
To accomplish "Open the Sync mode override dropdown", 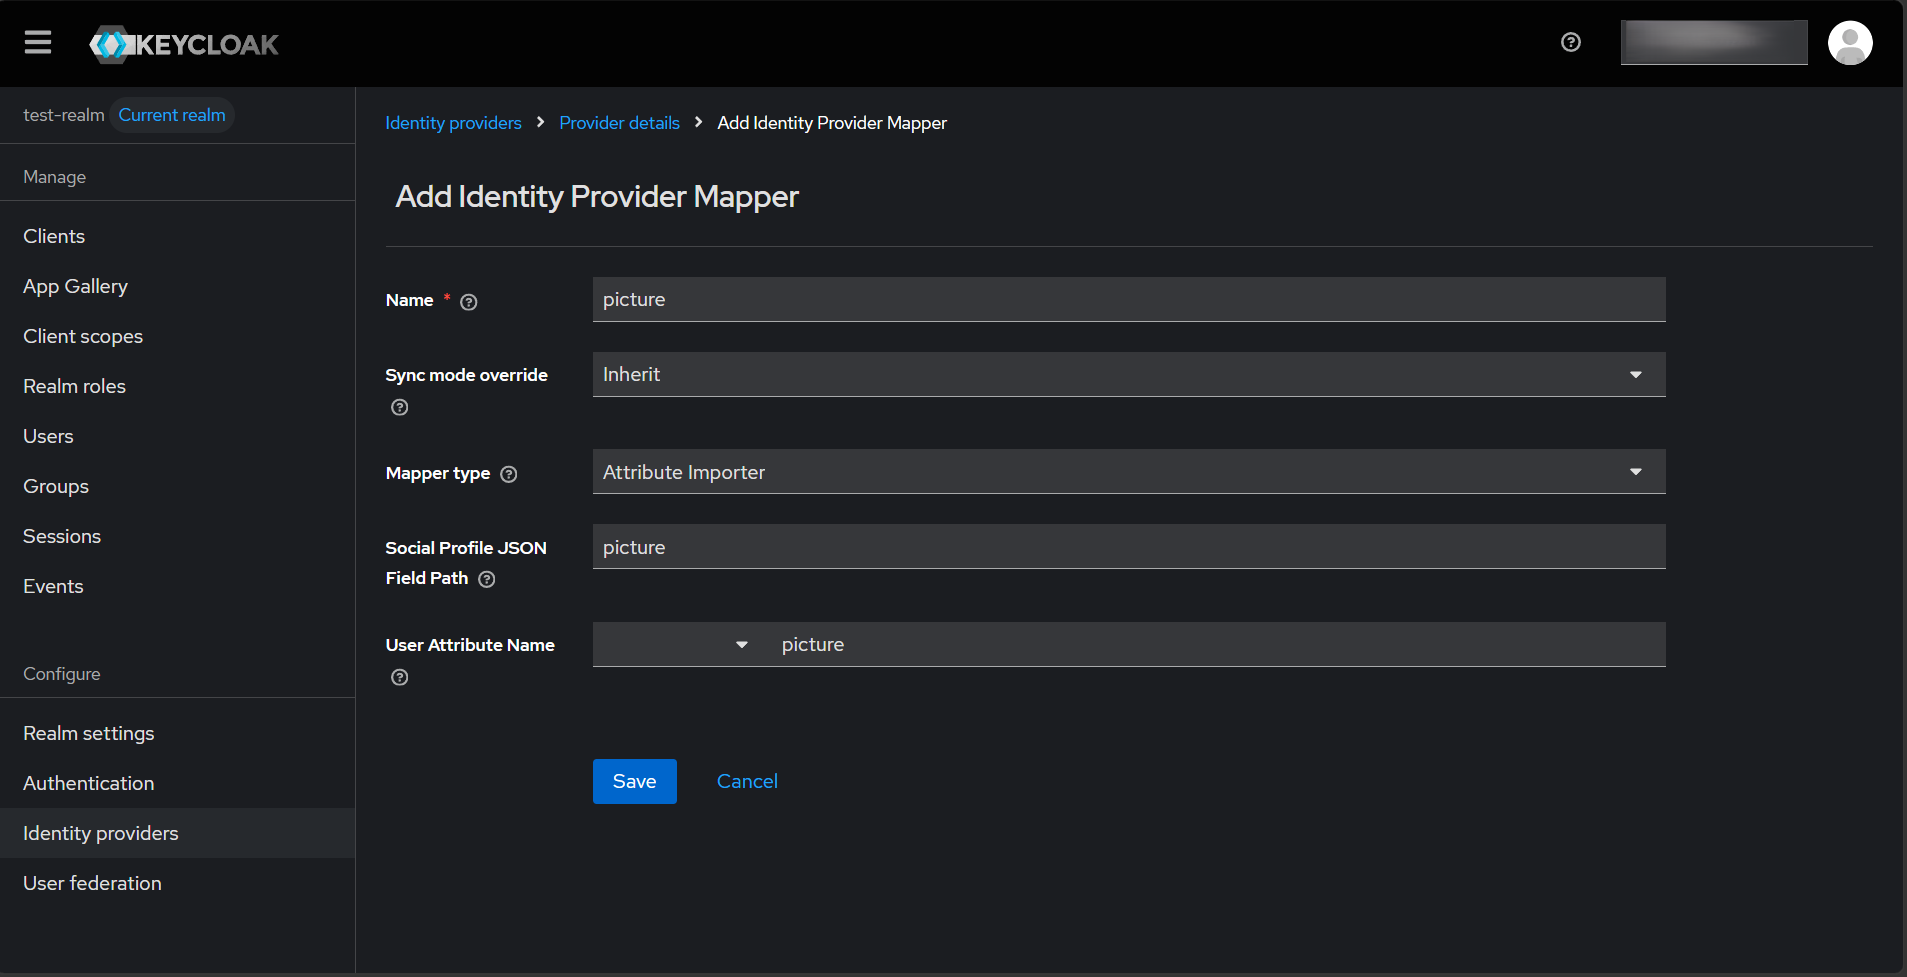I will 1129,374.
